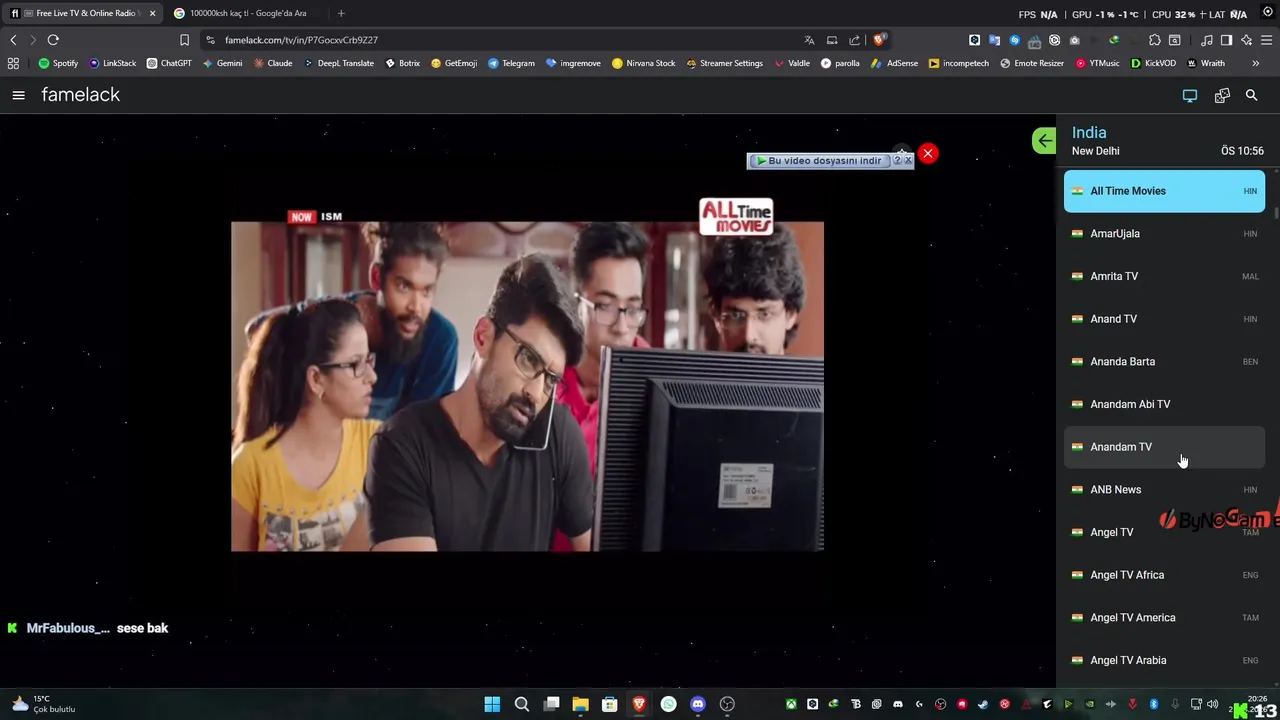Viewport: 1280px width, 720px height.
Task: Open OBS Studio from taskbar
Action: click(x=727, y=704)
